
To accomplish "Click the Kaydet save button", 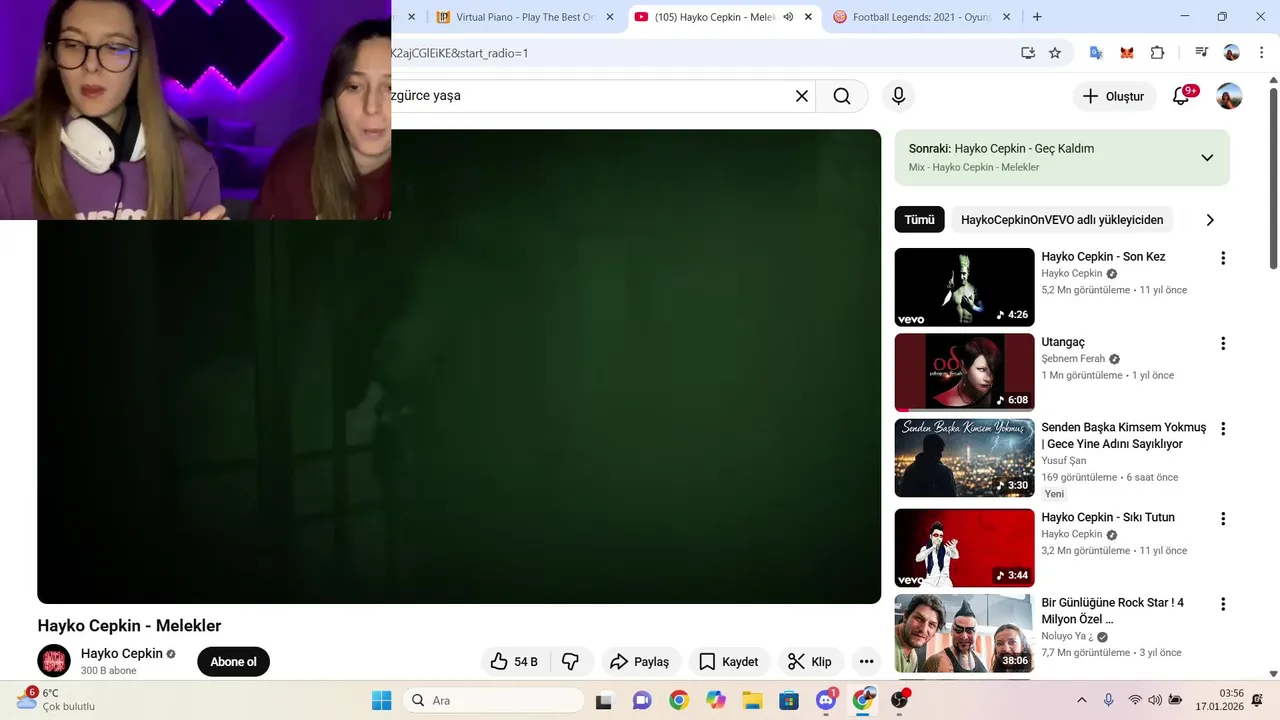I will (729, 662).
